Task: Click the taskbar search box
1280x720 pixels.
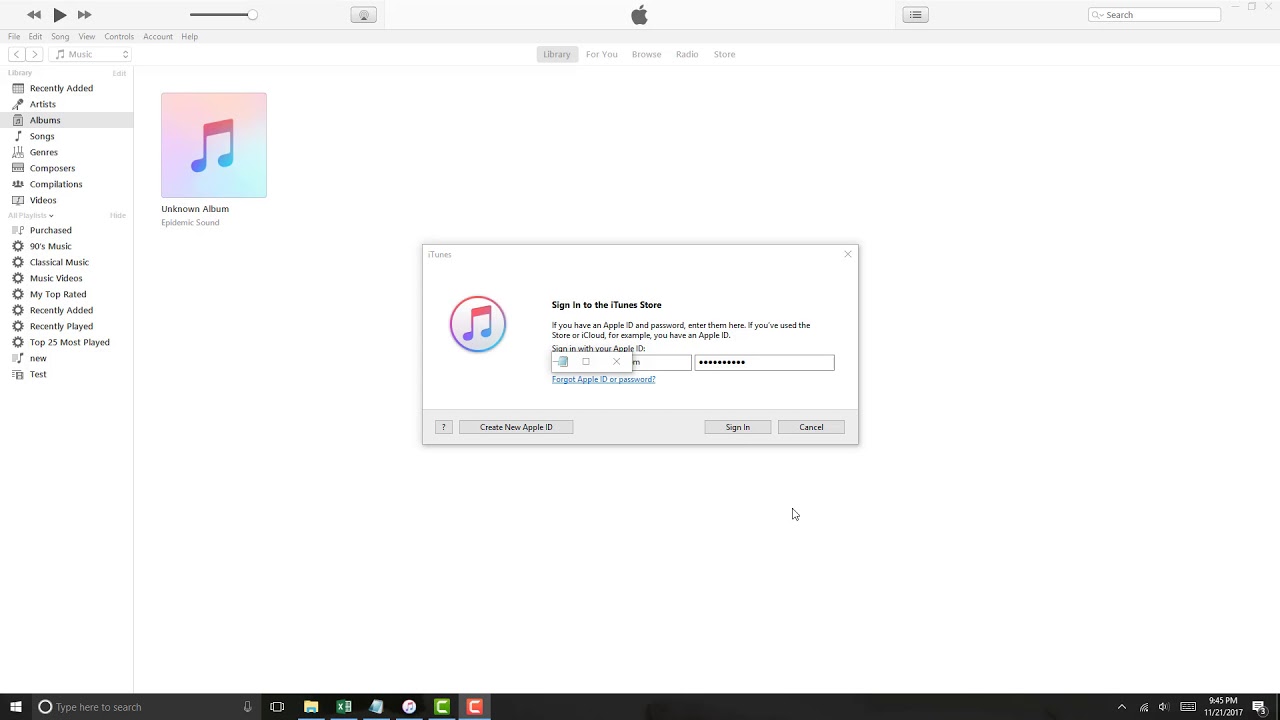Action: [145, 707]
